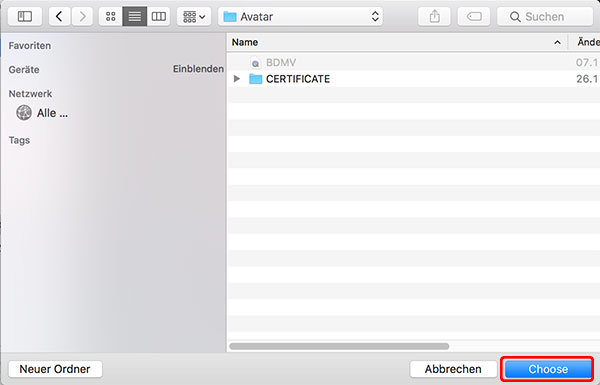Click the magnifying glass search icon
This screenshot has height=385, width=600.
(x=515, y=17)
